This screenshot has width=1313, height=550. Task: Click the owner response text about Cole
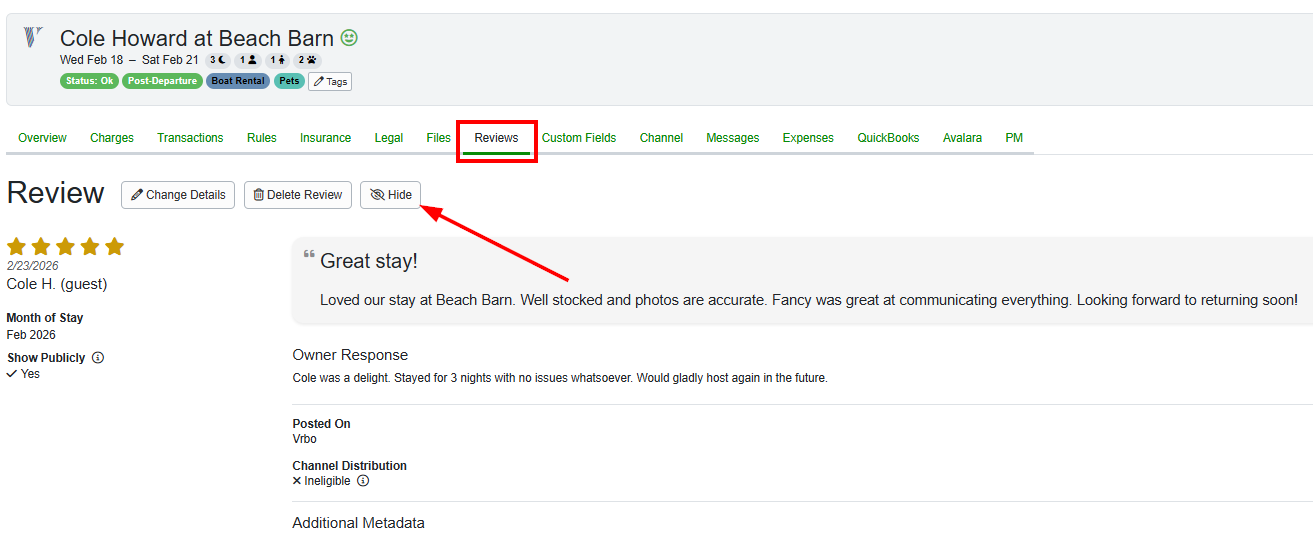pos(560,378)
